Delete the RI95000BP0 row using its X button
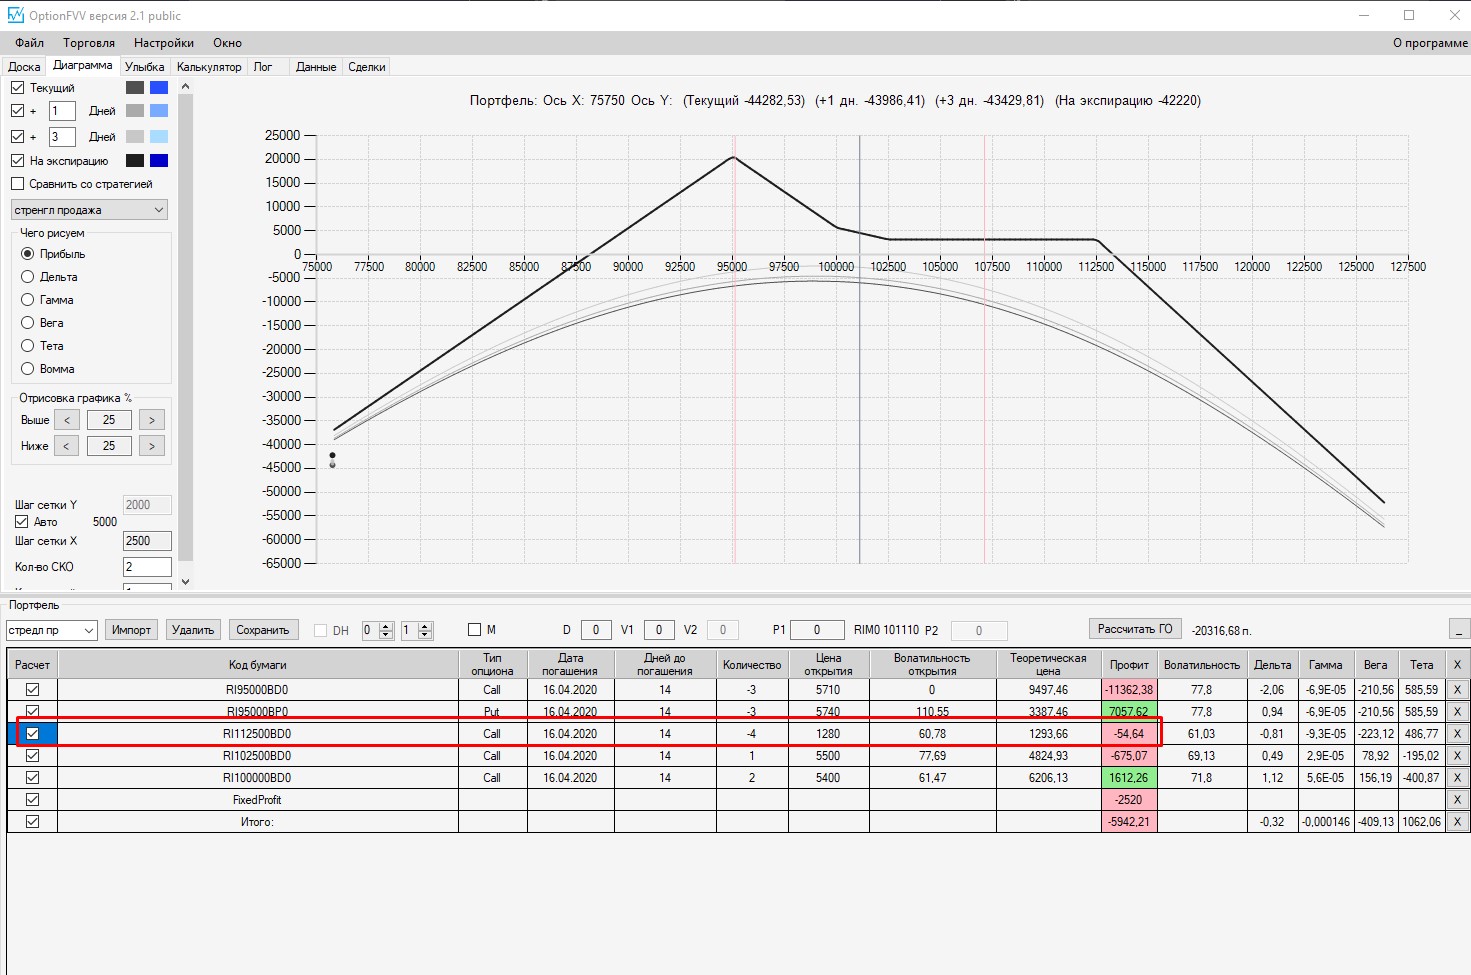This screenshot has width=1471, height=975. pyautogui.click(x=1457, y=712)
